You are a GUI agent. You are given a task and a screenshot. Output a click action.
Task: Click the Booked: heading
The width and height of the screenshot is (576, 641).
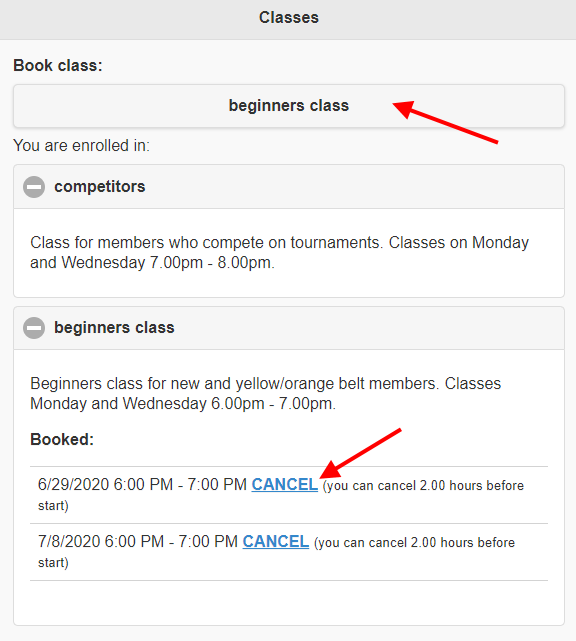62,440
